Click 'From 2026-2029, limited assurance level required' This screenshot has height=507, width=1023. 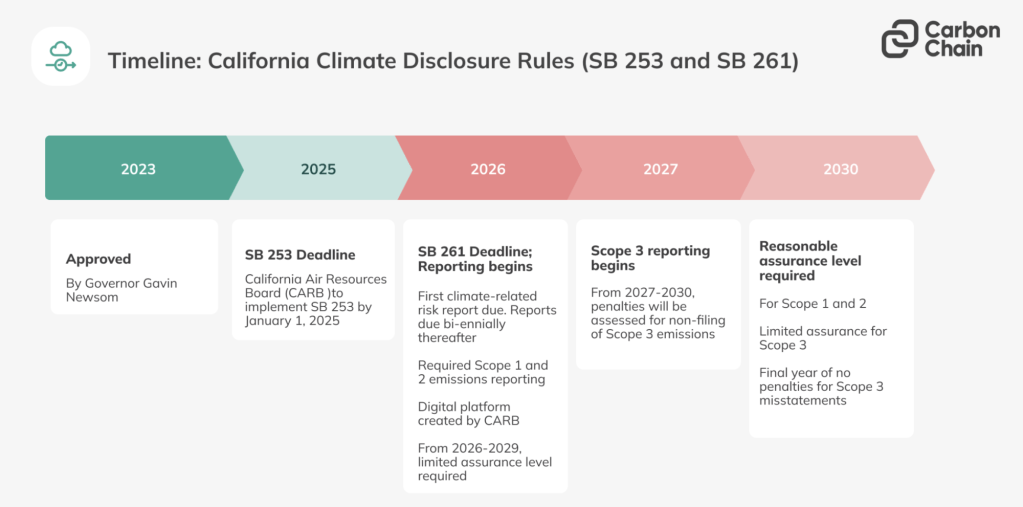coord(485,462)
